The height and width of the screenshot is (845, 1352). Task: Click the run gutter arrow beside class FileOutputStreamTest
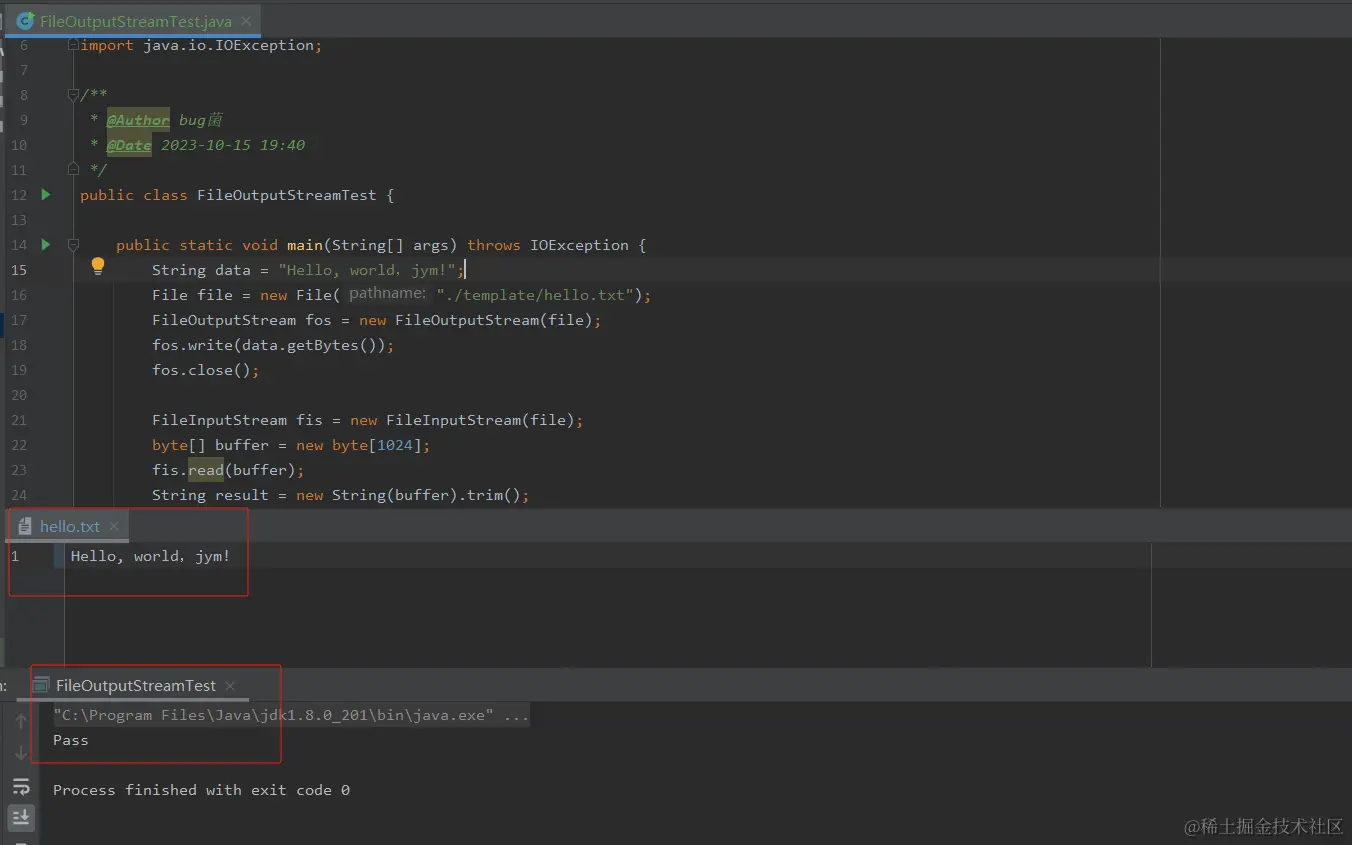coord(46,194)
